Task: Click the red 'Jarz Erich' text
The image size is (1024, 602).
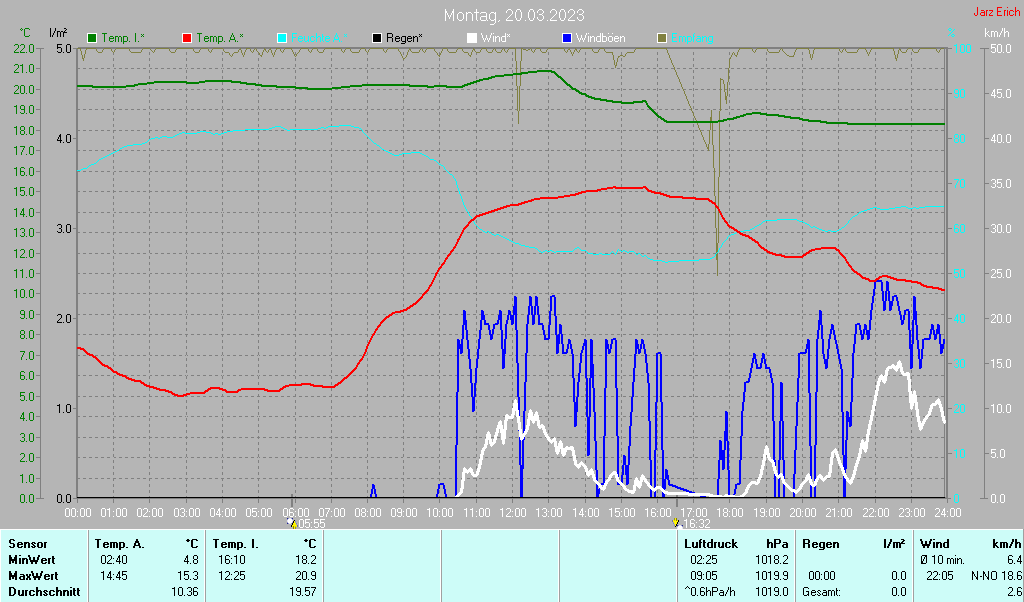Action: click(x=997, y=12)
